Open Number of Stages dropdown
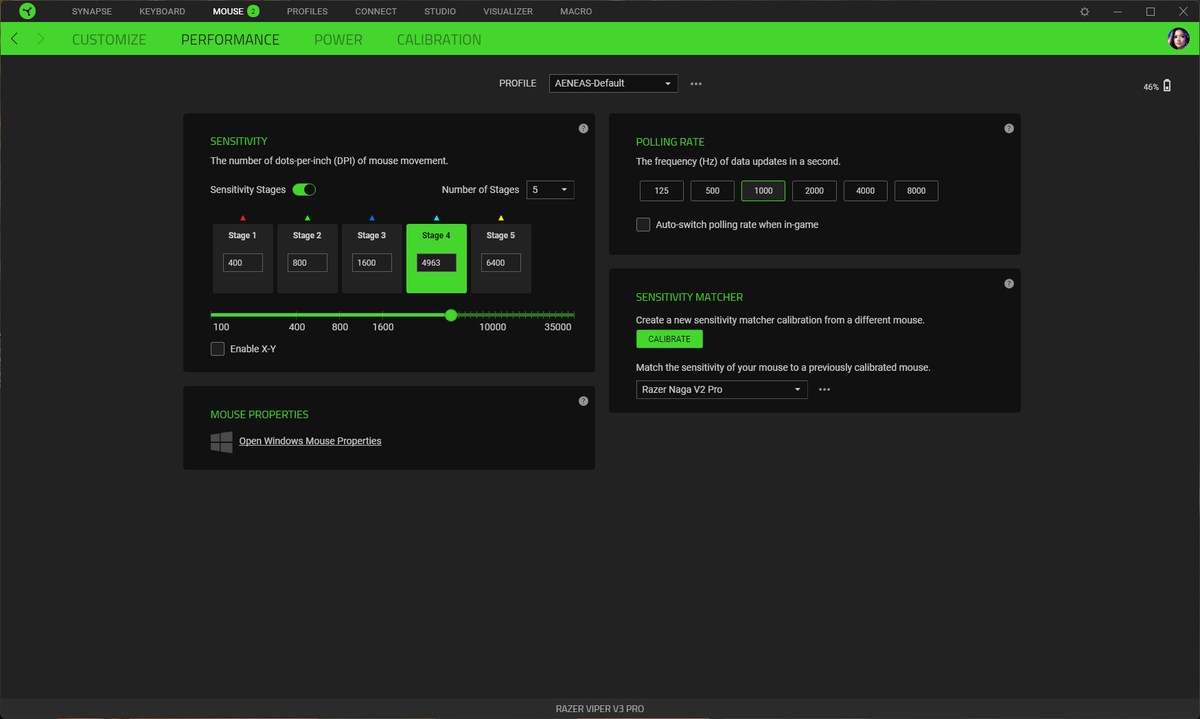This screenshot has height=719, width=1200. [550, 189]
